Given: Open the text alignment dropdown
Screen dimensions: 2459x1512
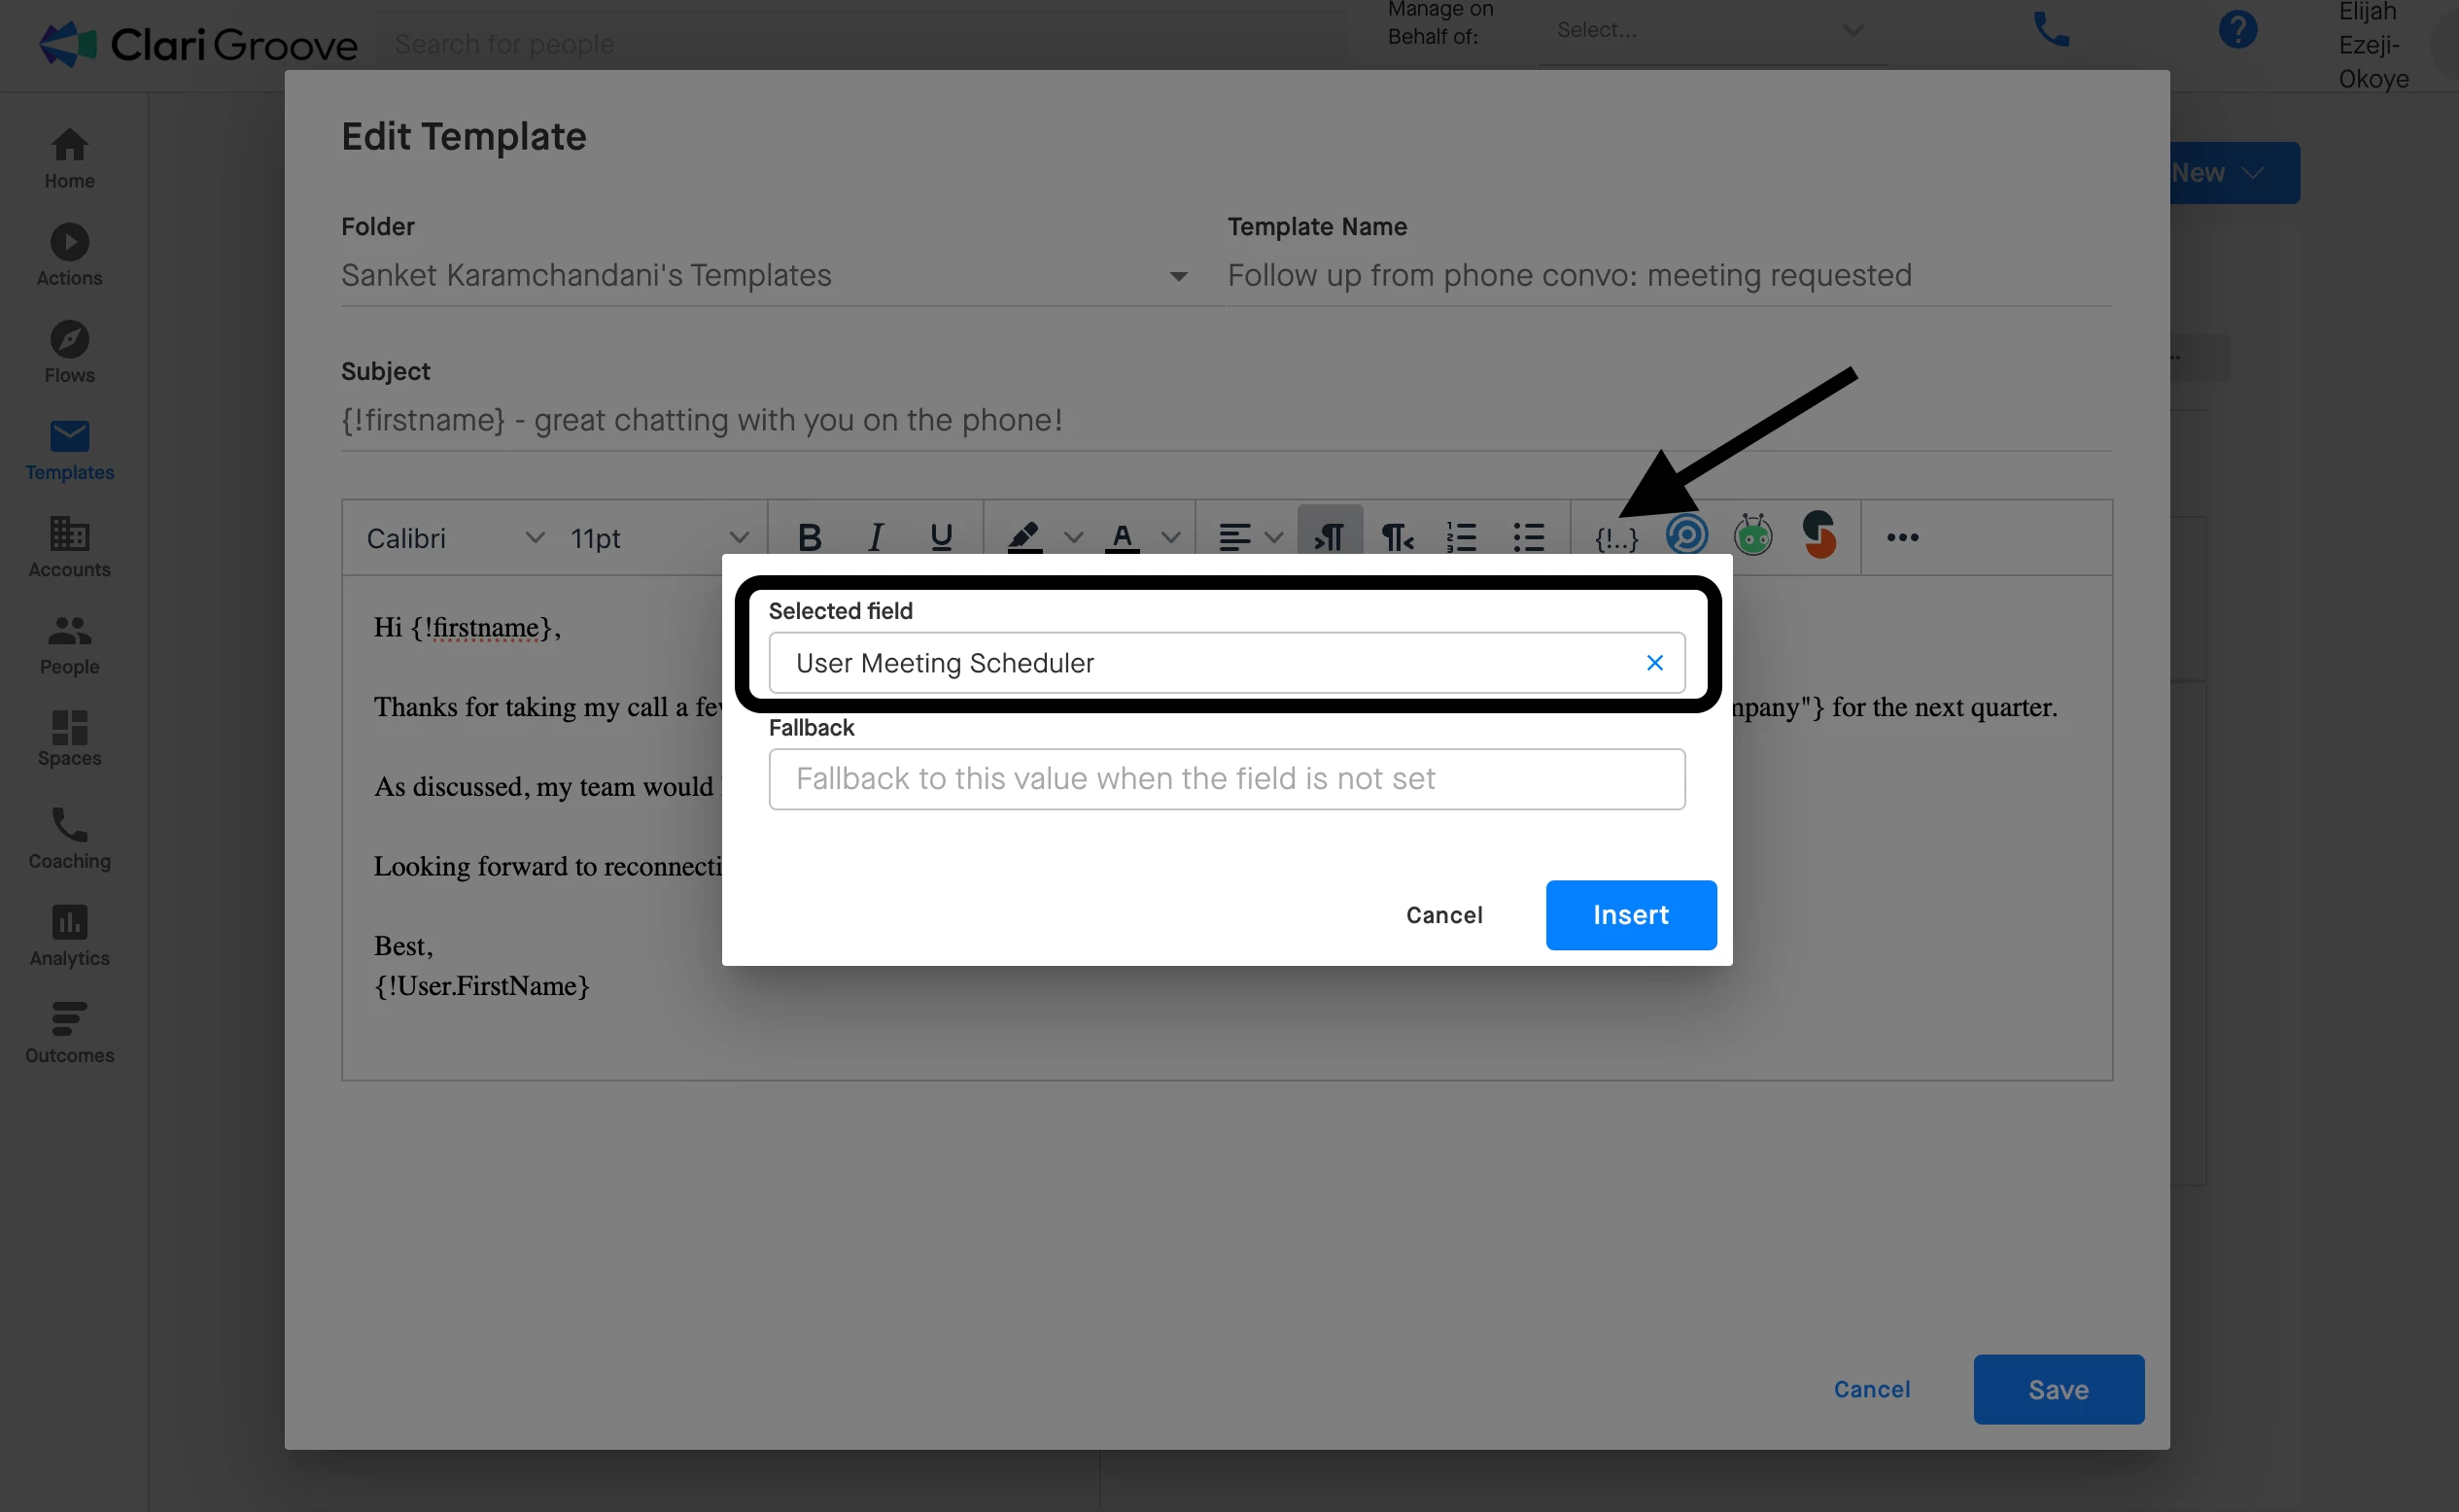Looking at the screenshot, I should [1273, 537].
